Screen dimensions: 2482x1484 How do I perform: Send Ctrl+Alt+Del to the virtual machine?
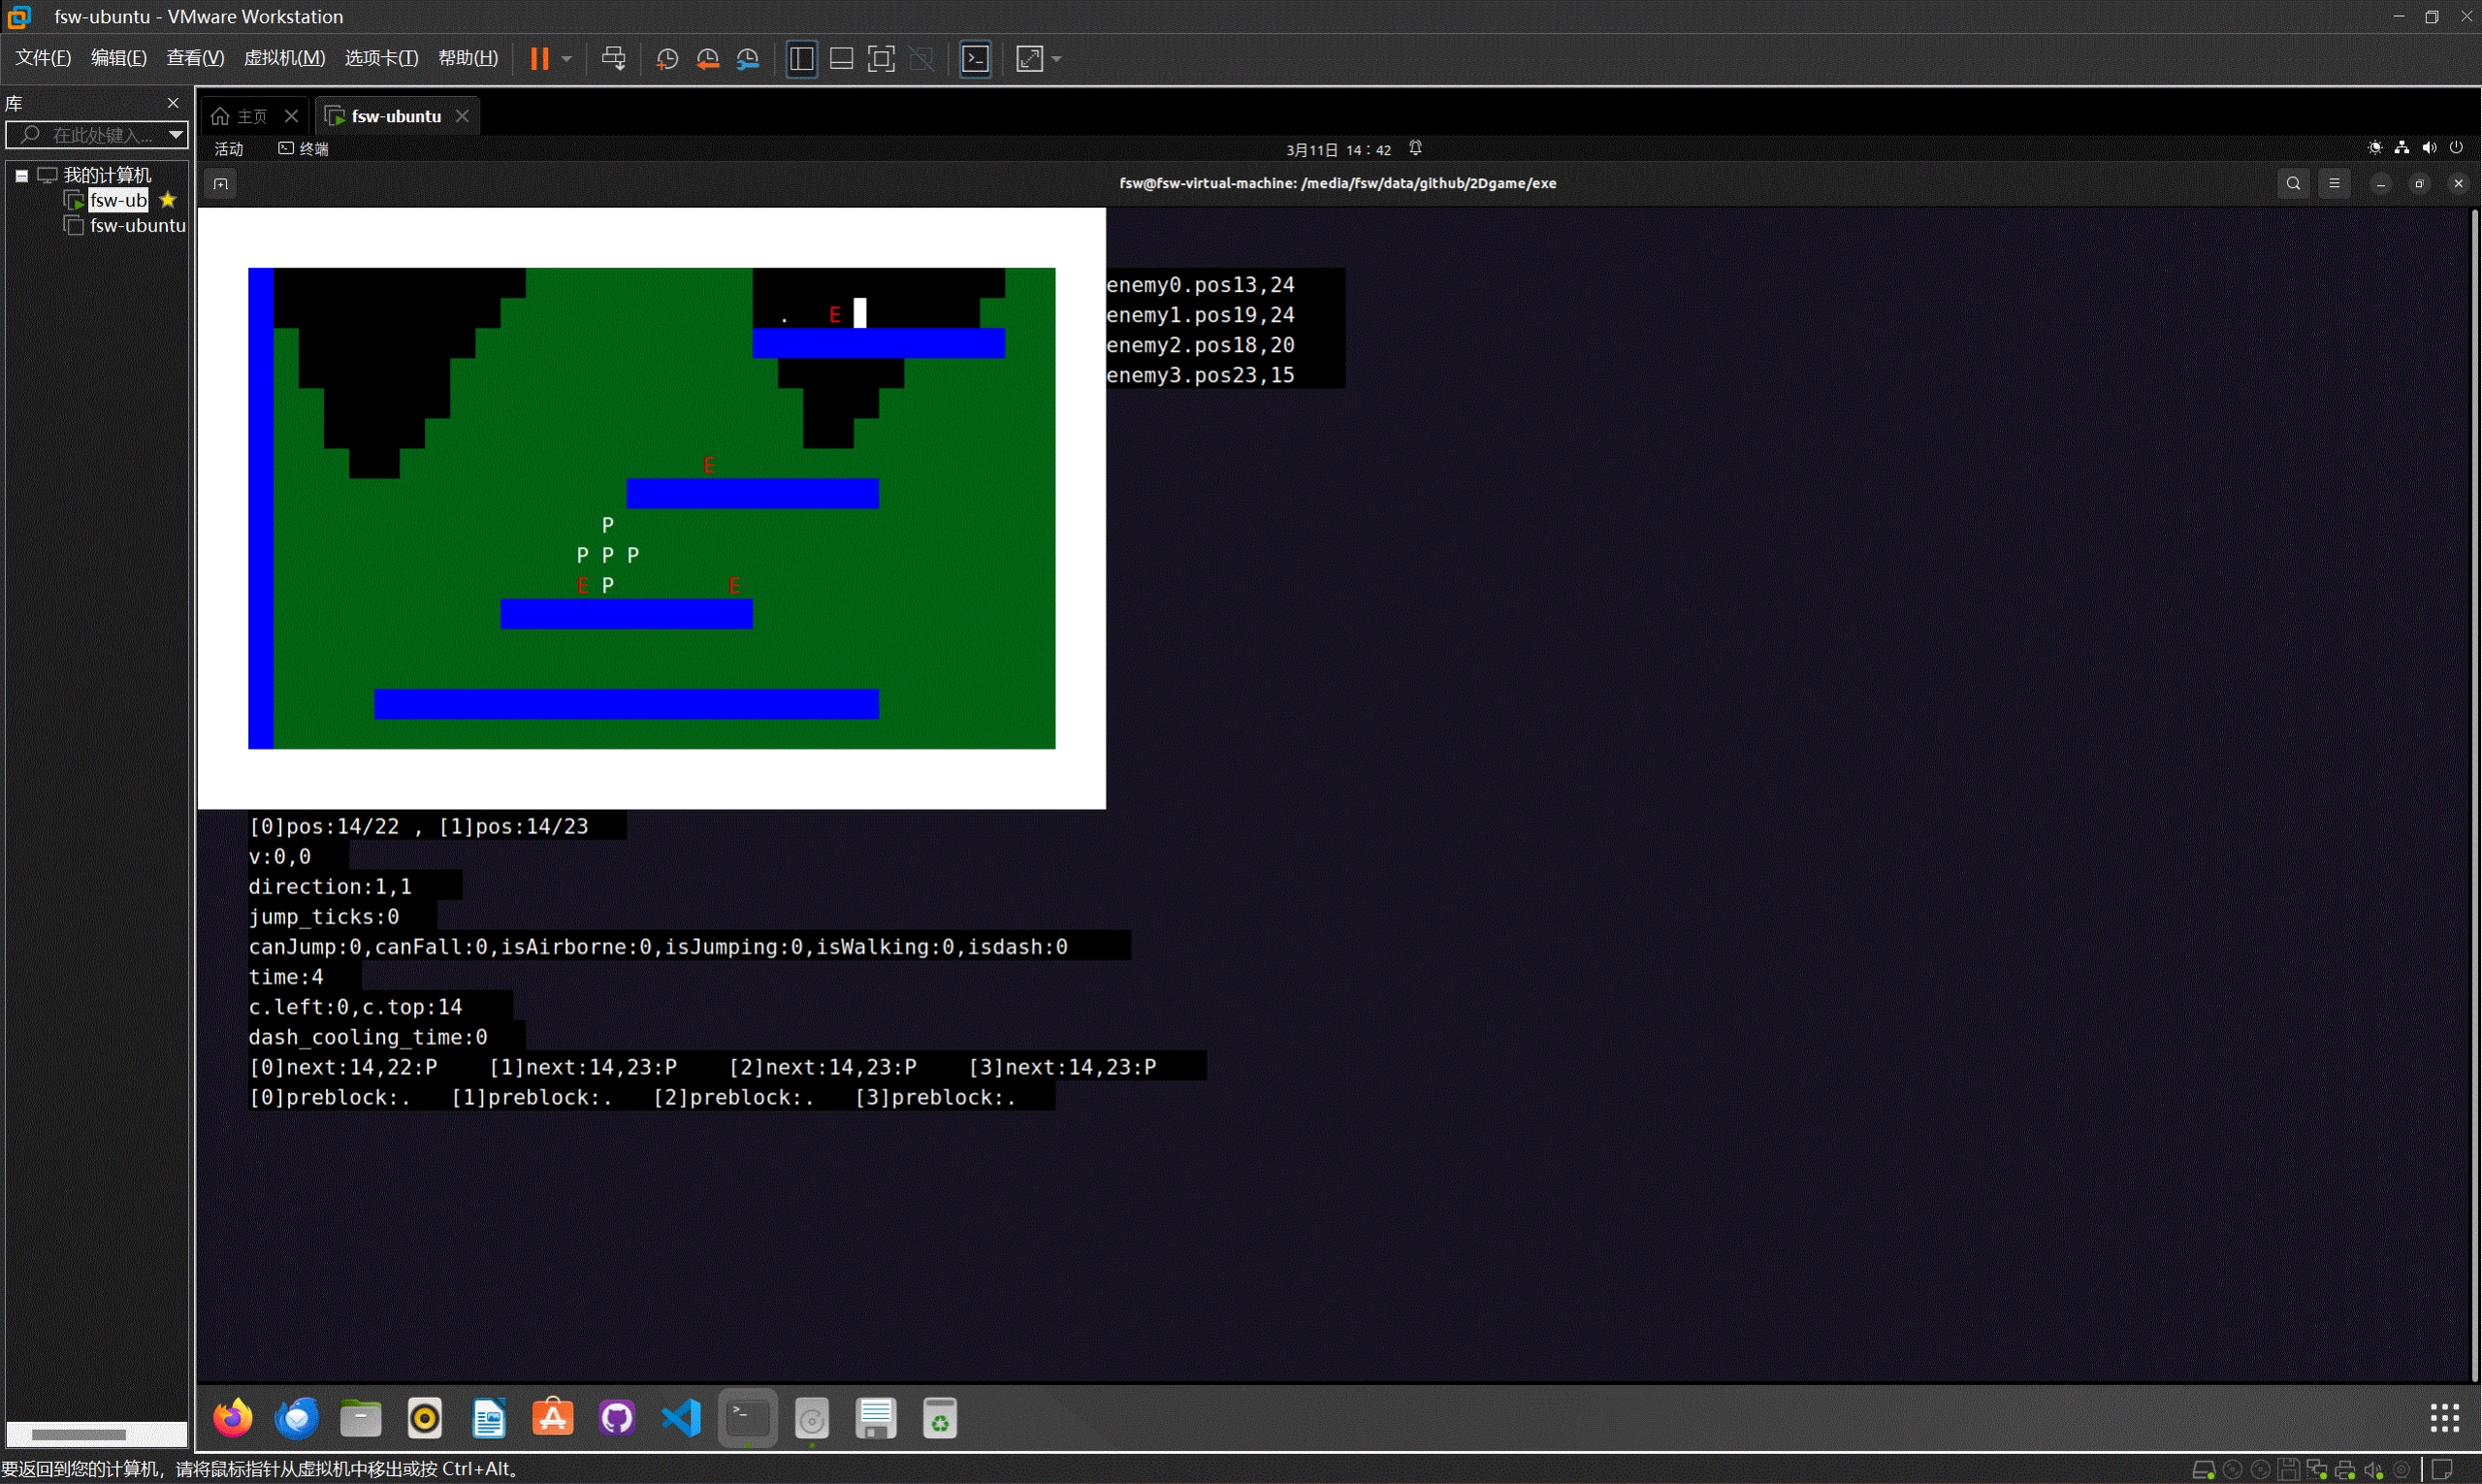click(x=614, y=59)
